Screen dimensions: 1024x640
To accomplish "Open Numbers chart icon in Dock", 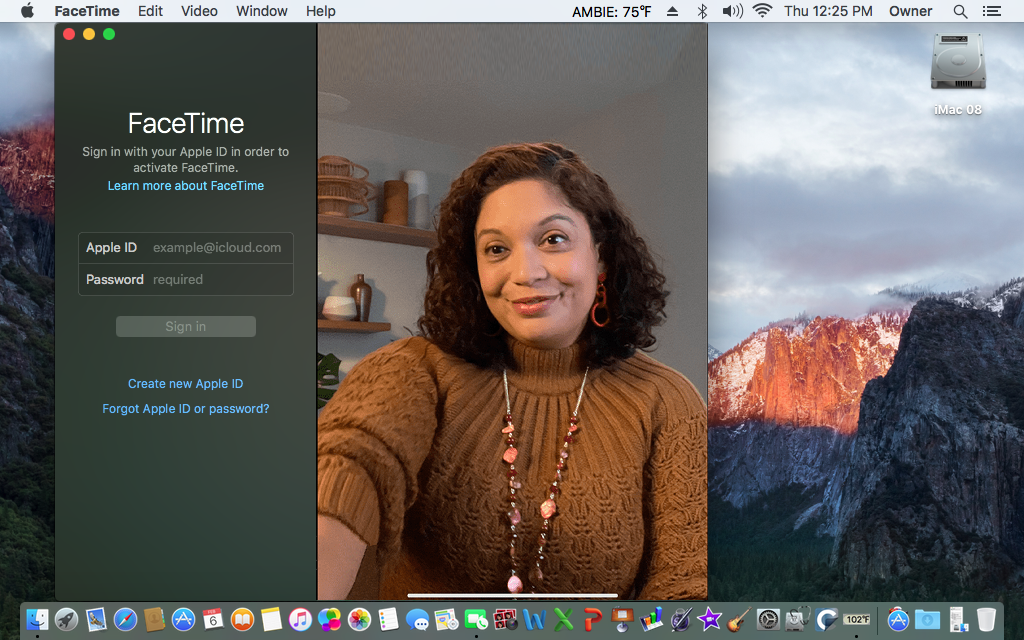I will coord(651,618).
